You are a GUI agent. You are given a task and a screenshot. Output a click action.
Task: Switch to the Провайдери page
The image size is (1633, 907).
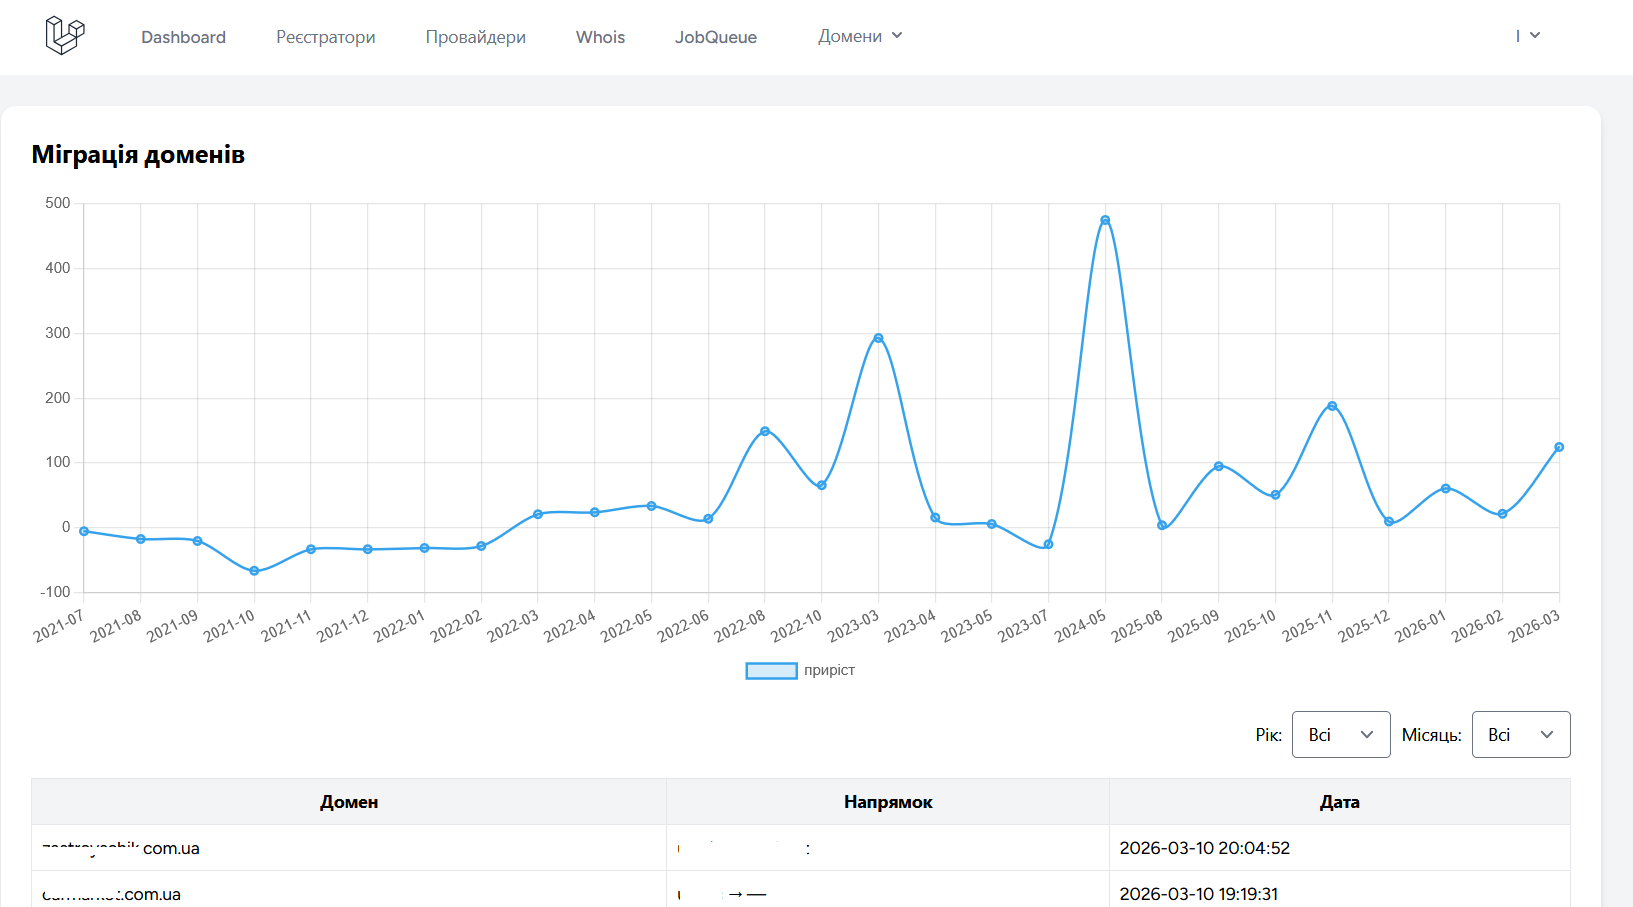pyautogui.click(x=475, y=37)
